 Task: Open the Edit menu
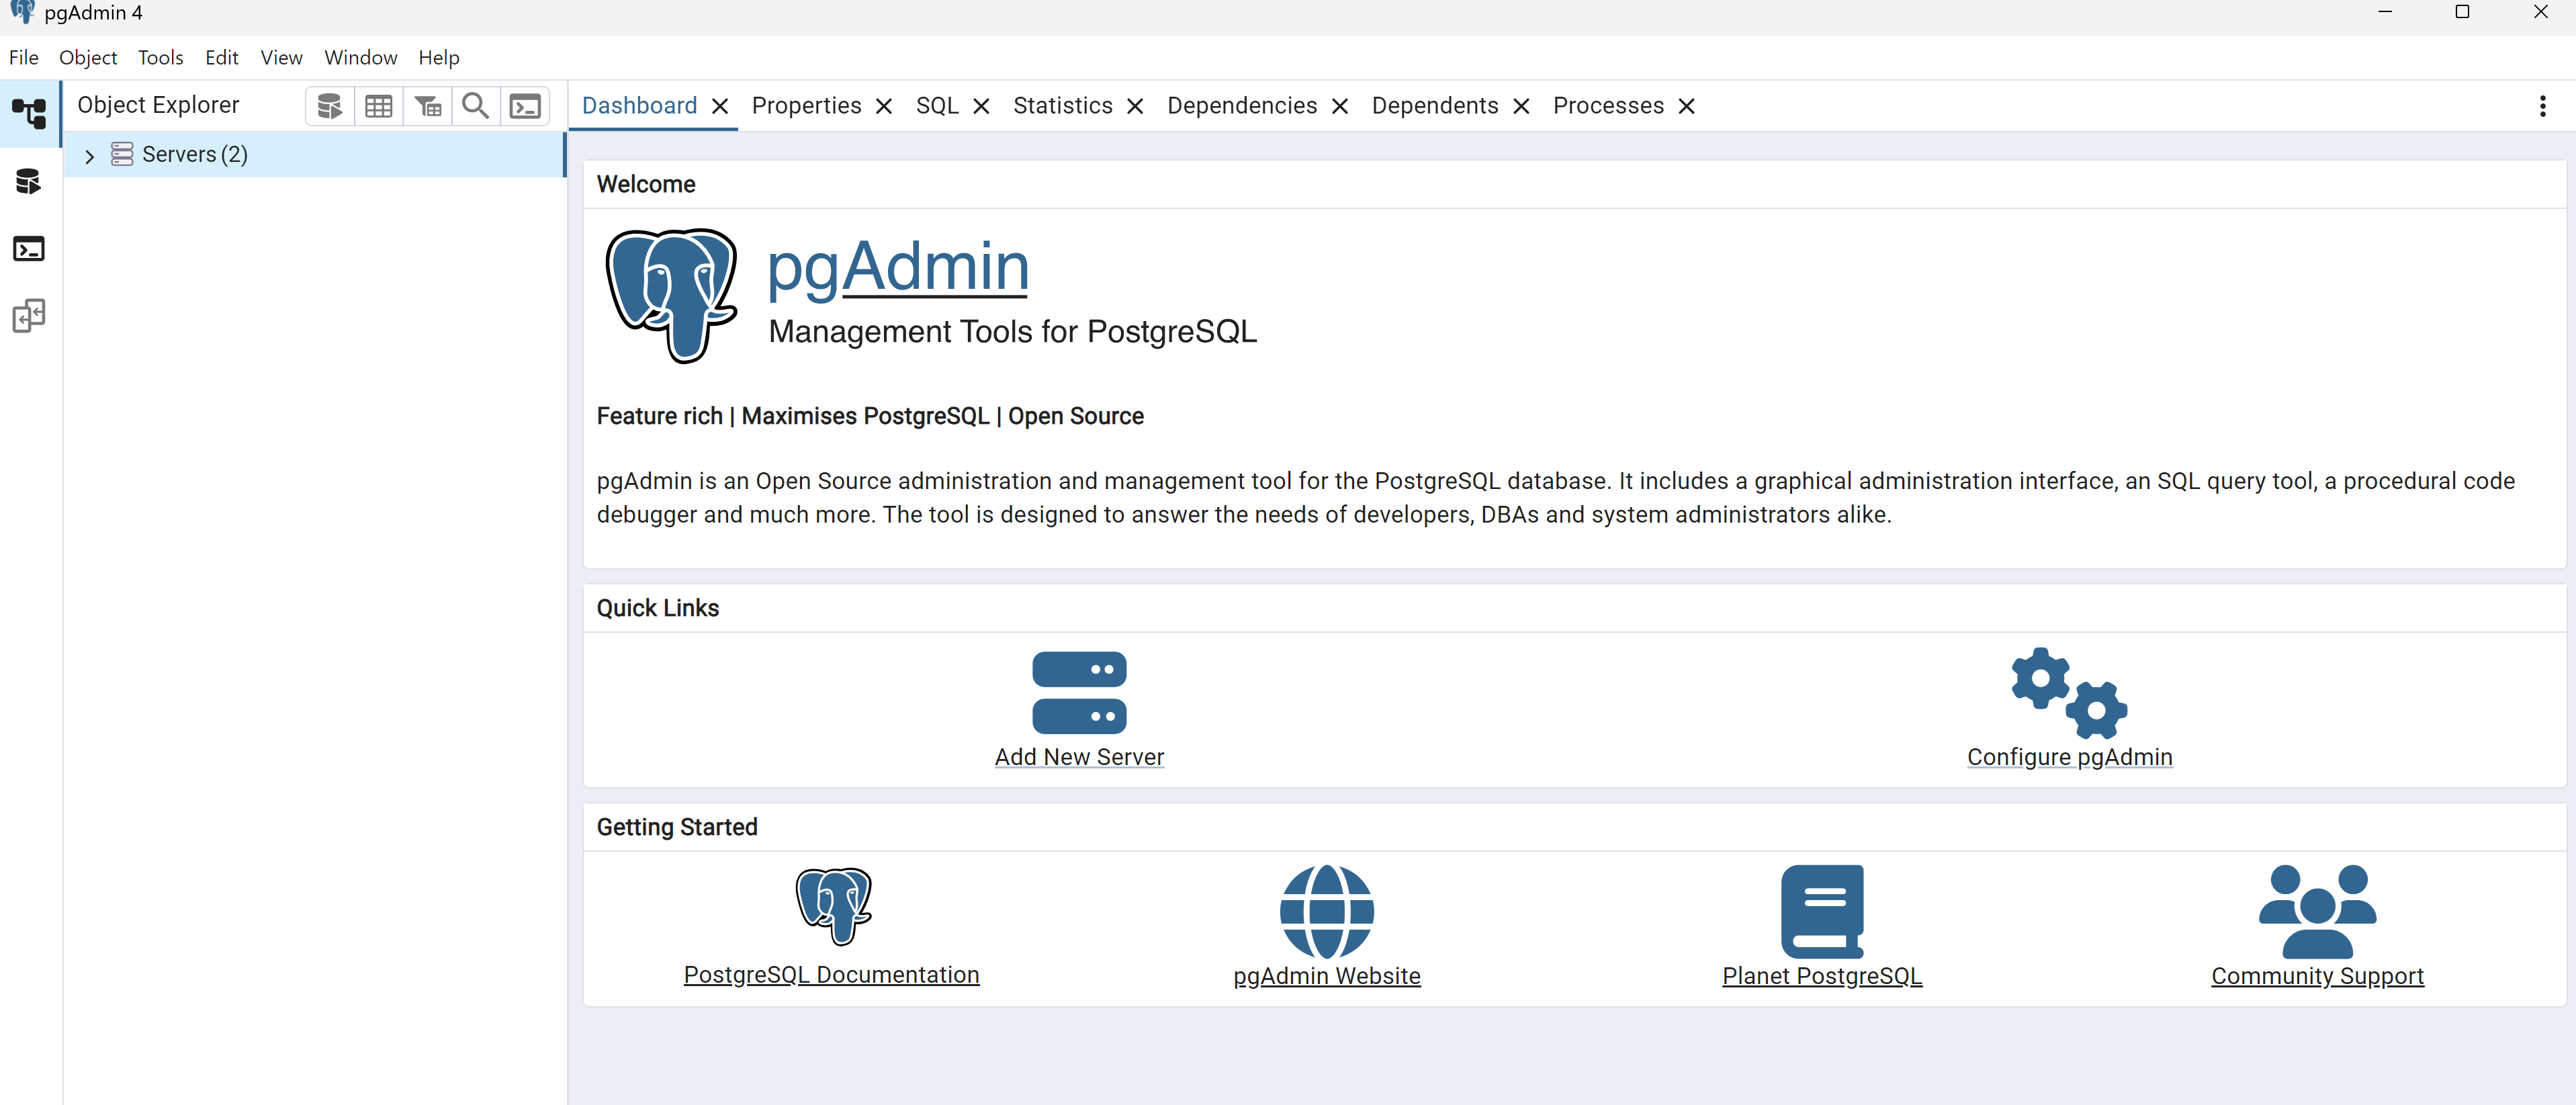222,58
